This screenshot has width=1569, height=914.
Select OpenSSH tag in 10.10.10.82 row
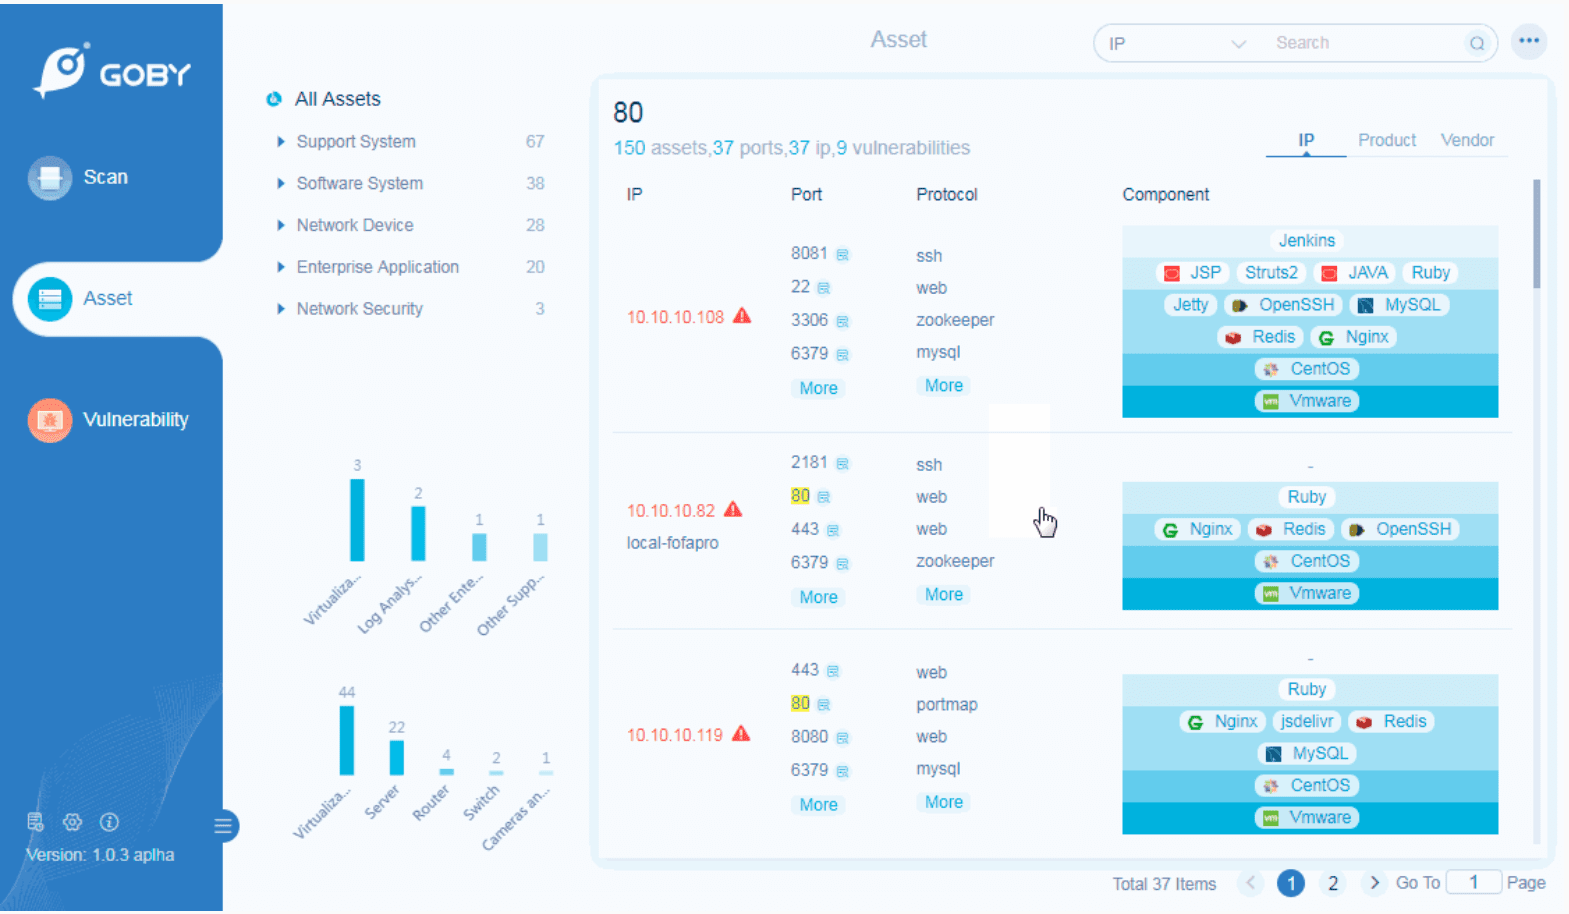(x=1400, y=529)
